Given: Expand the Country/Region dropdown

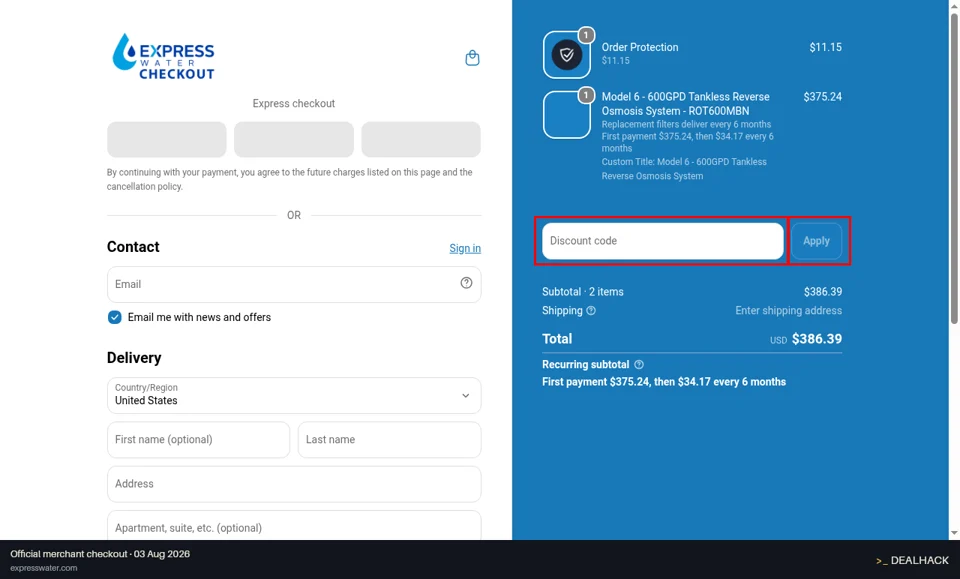Looking at the screenshot, I should click(294, 395).
